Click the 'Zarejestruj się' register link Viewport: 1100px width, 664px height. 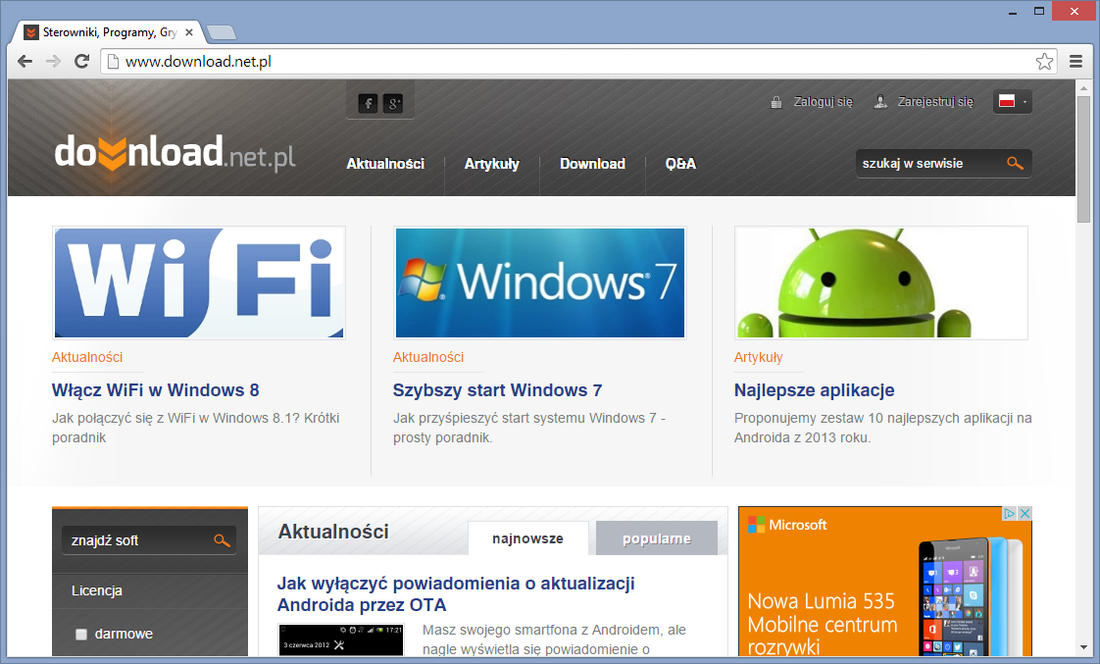[x=936, y=102]
